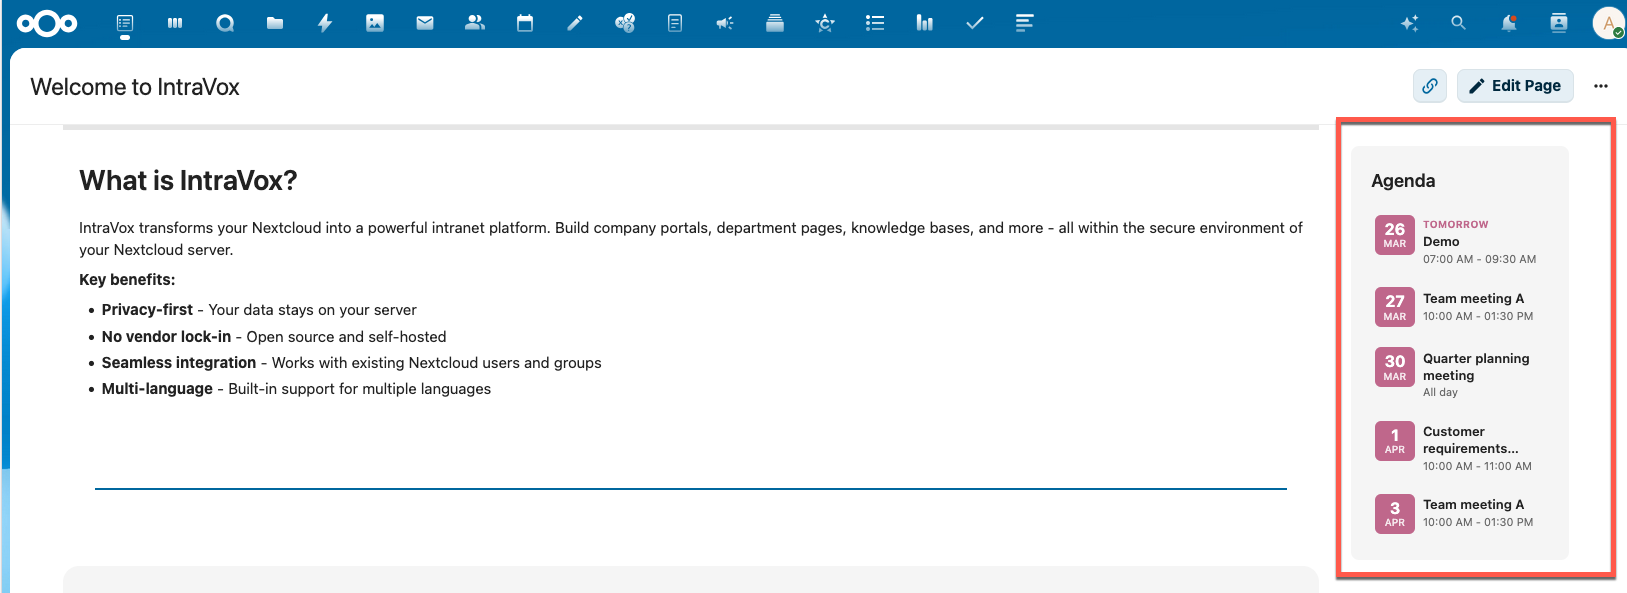Screen dimensions: 1627x593
Task: Open the IntraVox app icon
Action: tap(125, 23)
